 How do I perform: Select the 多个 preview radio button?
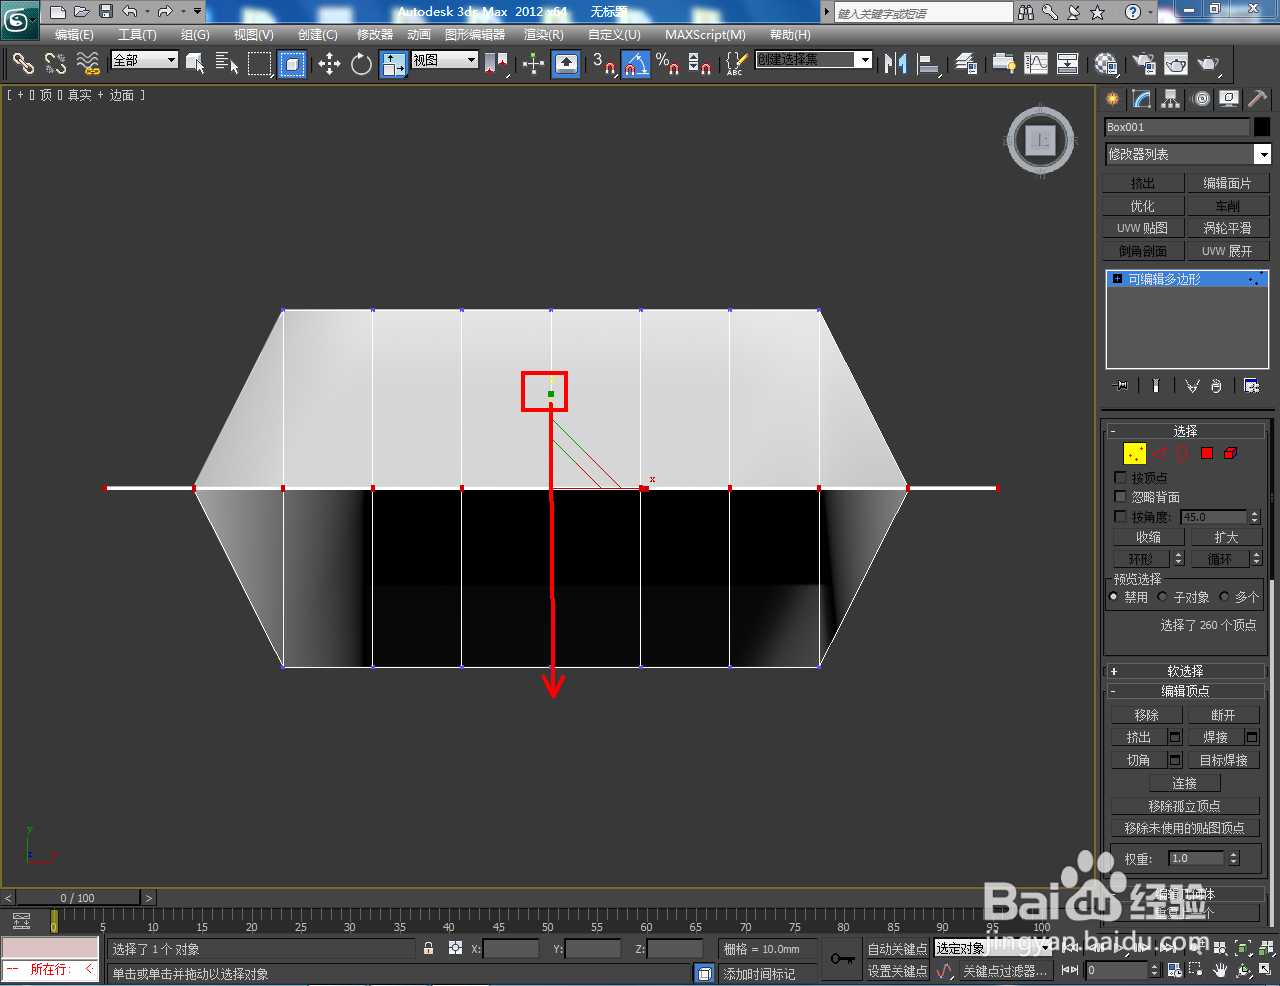point(1224,597)
